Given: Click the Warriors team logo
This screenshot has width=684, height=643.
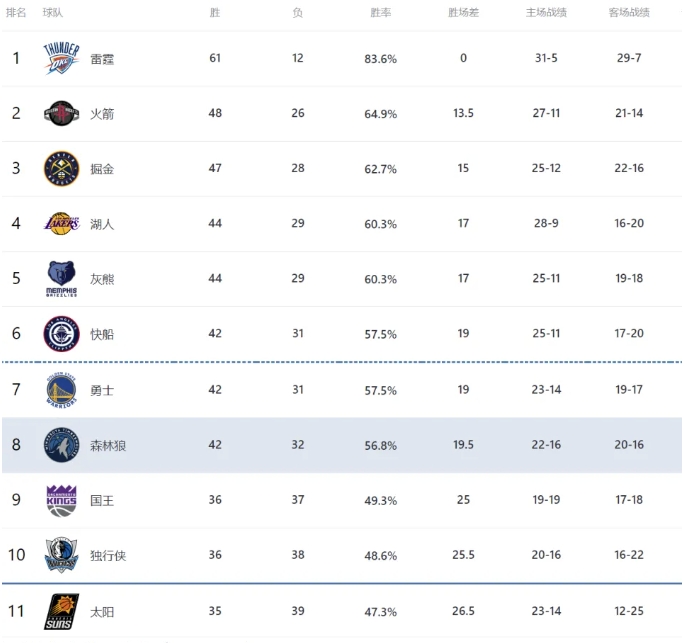Looking at the screenshot, I should 62,390.
